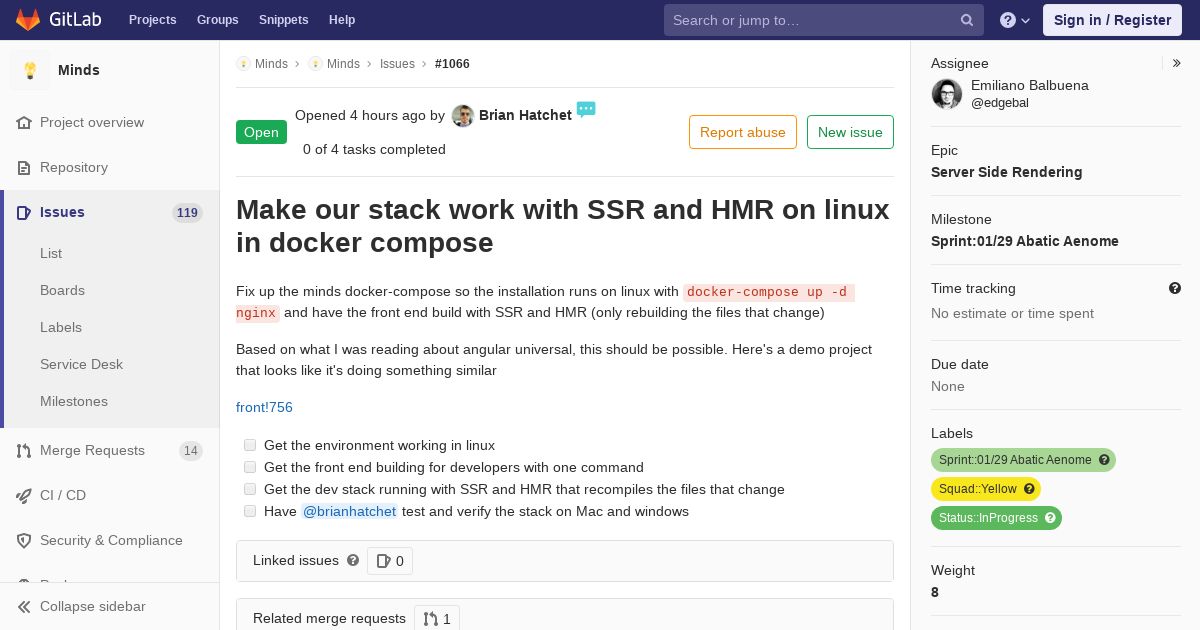The height and width of the screenshot is (630, 1200).
Task: Click New issue button
Action: (x=850, y=132)
